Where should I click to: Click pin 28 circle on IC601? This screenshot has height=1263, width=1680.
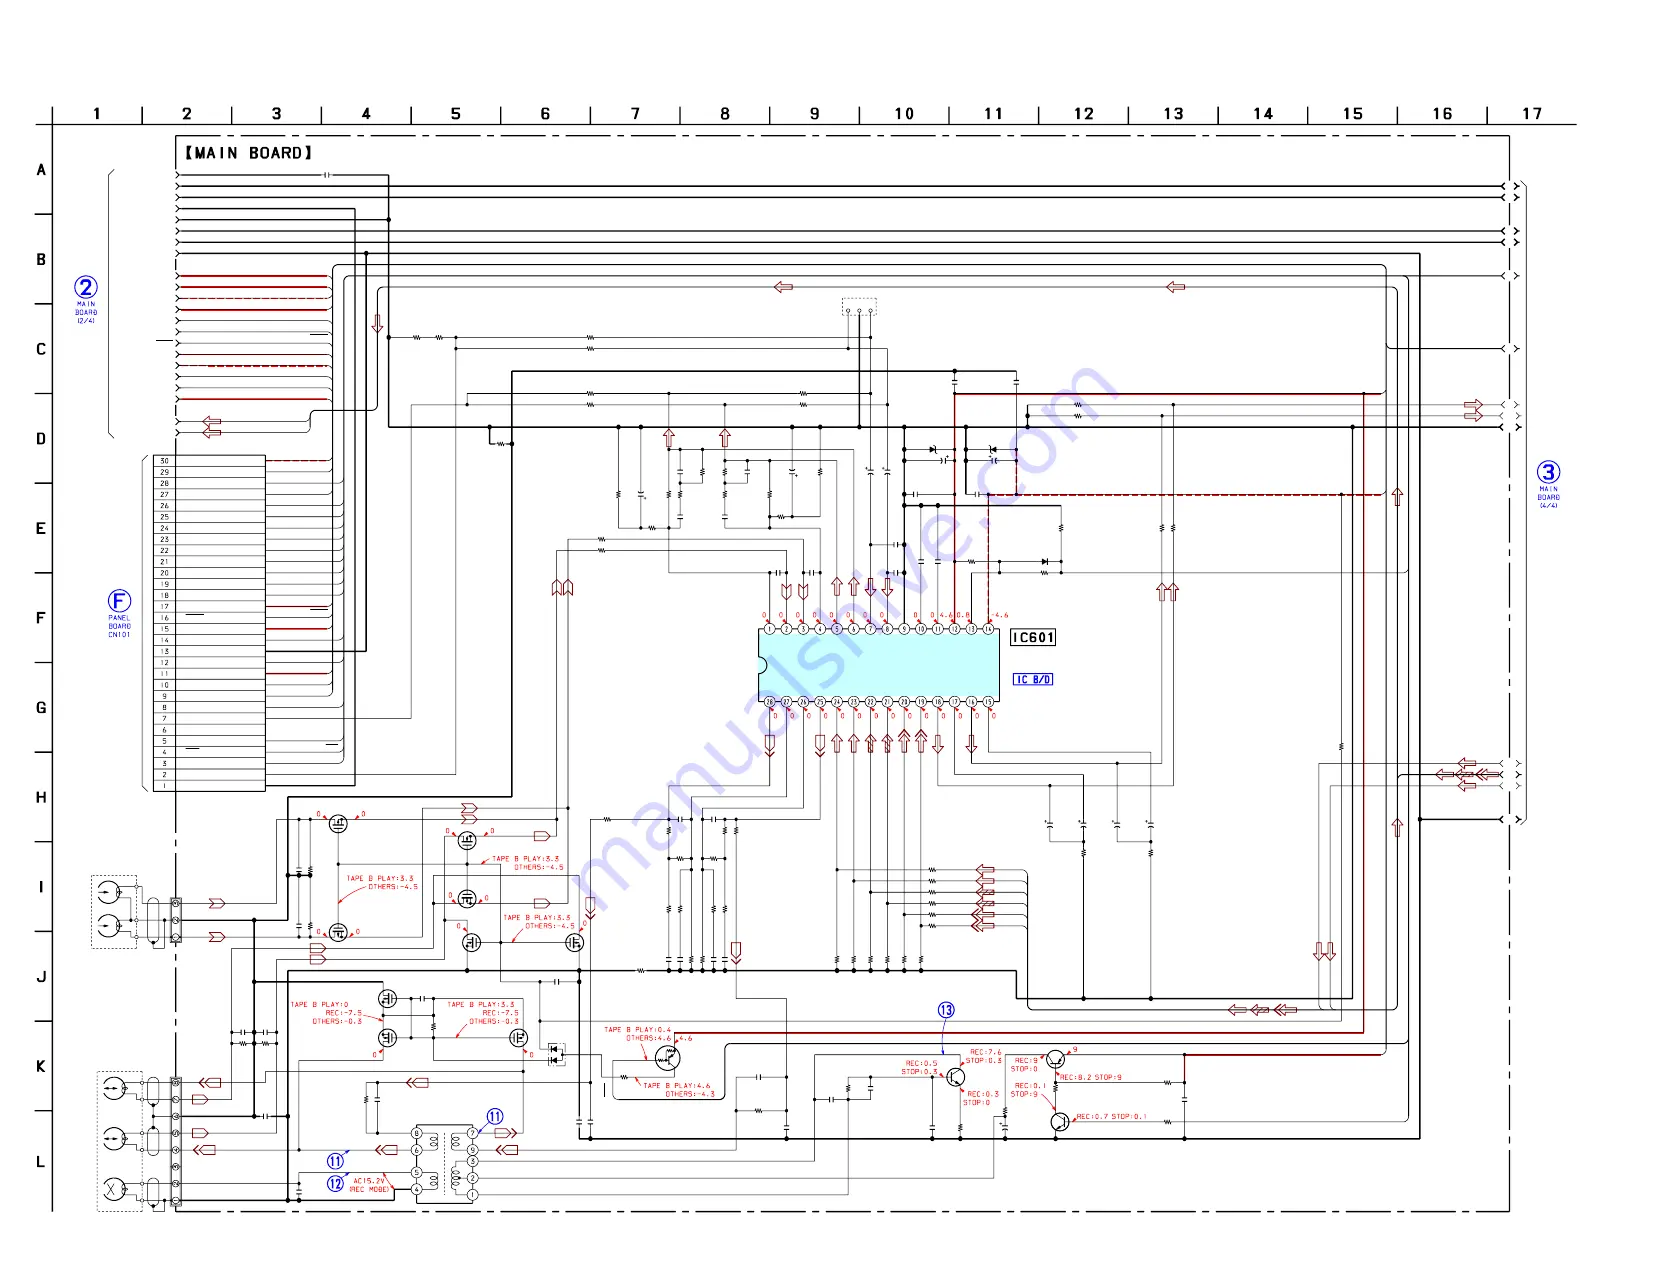coord(769,702)
